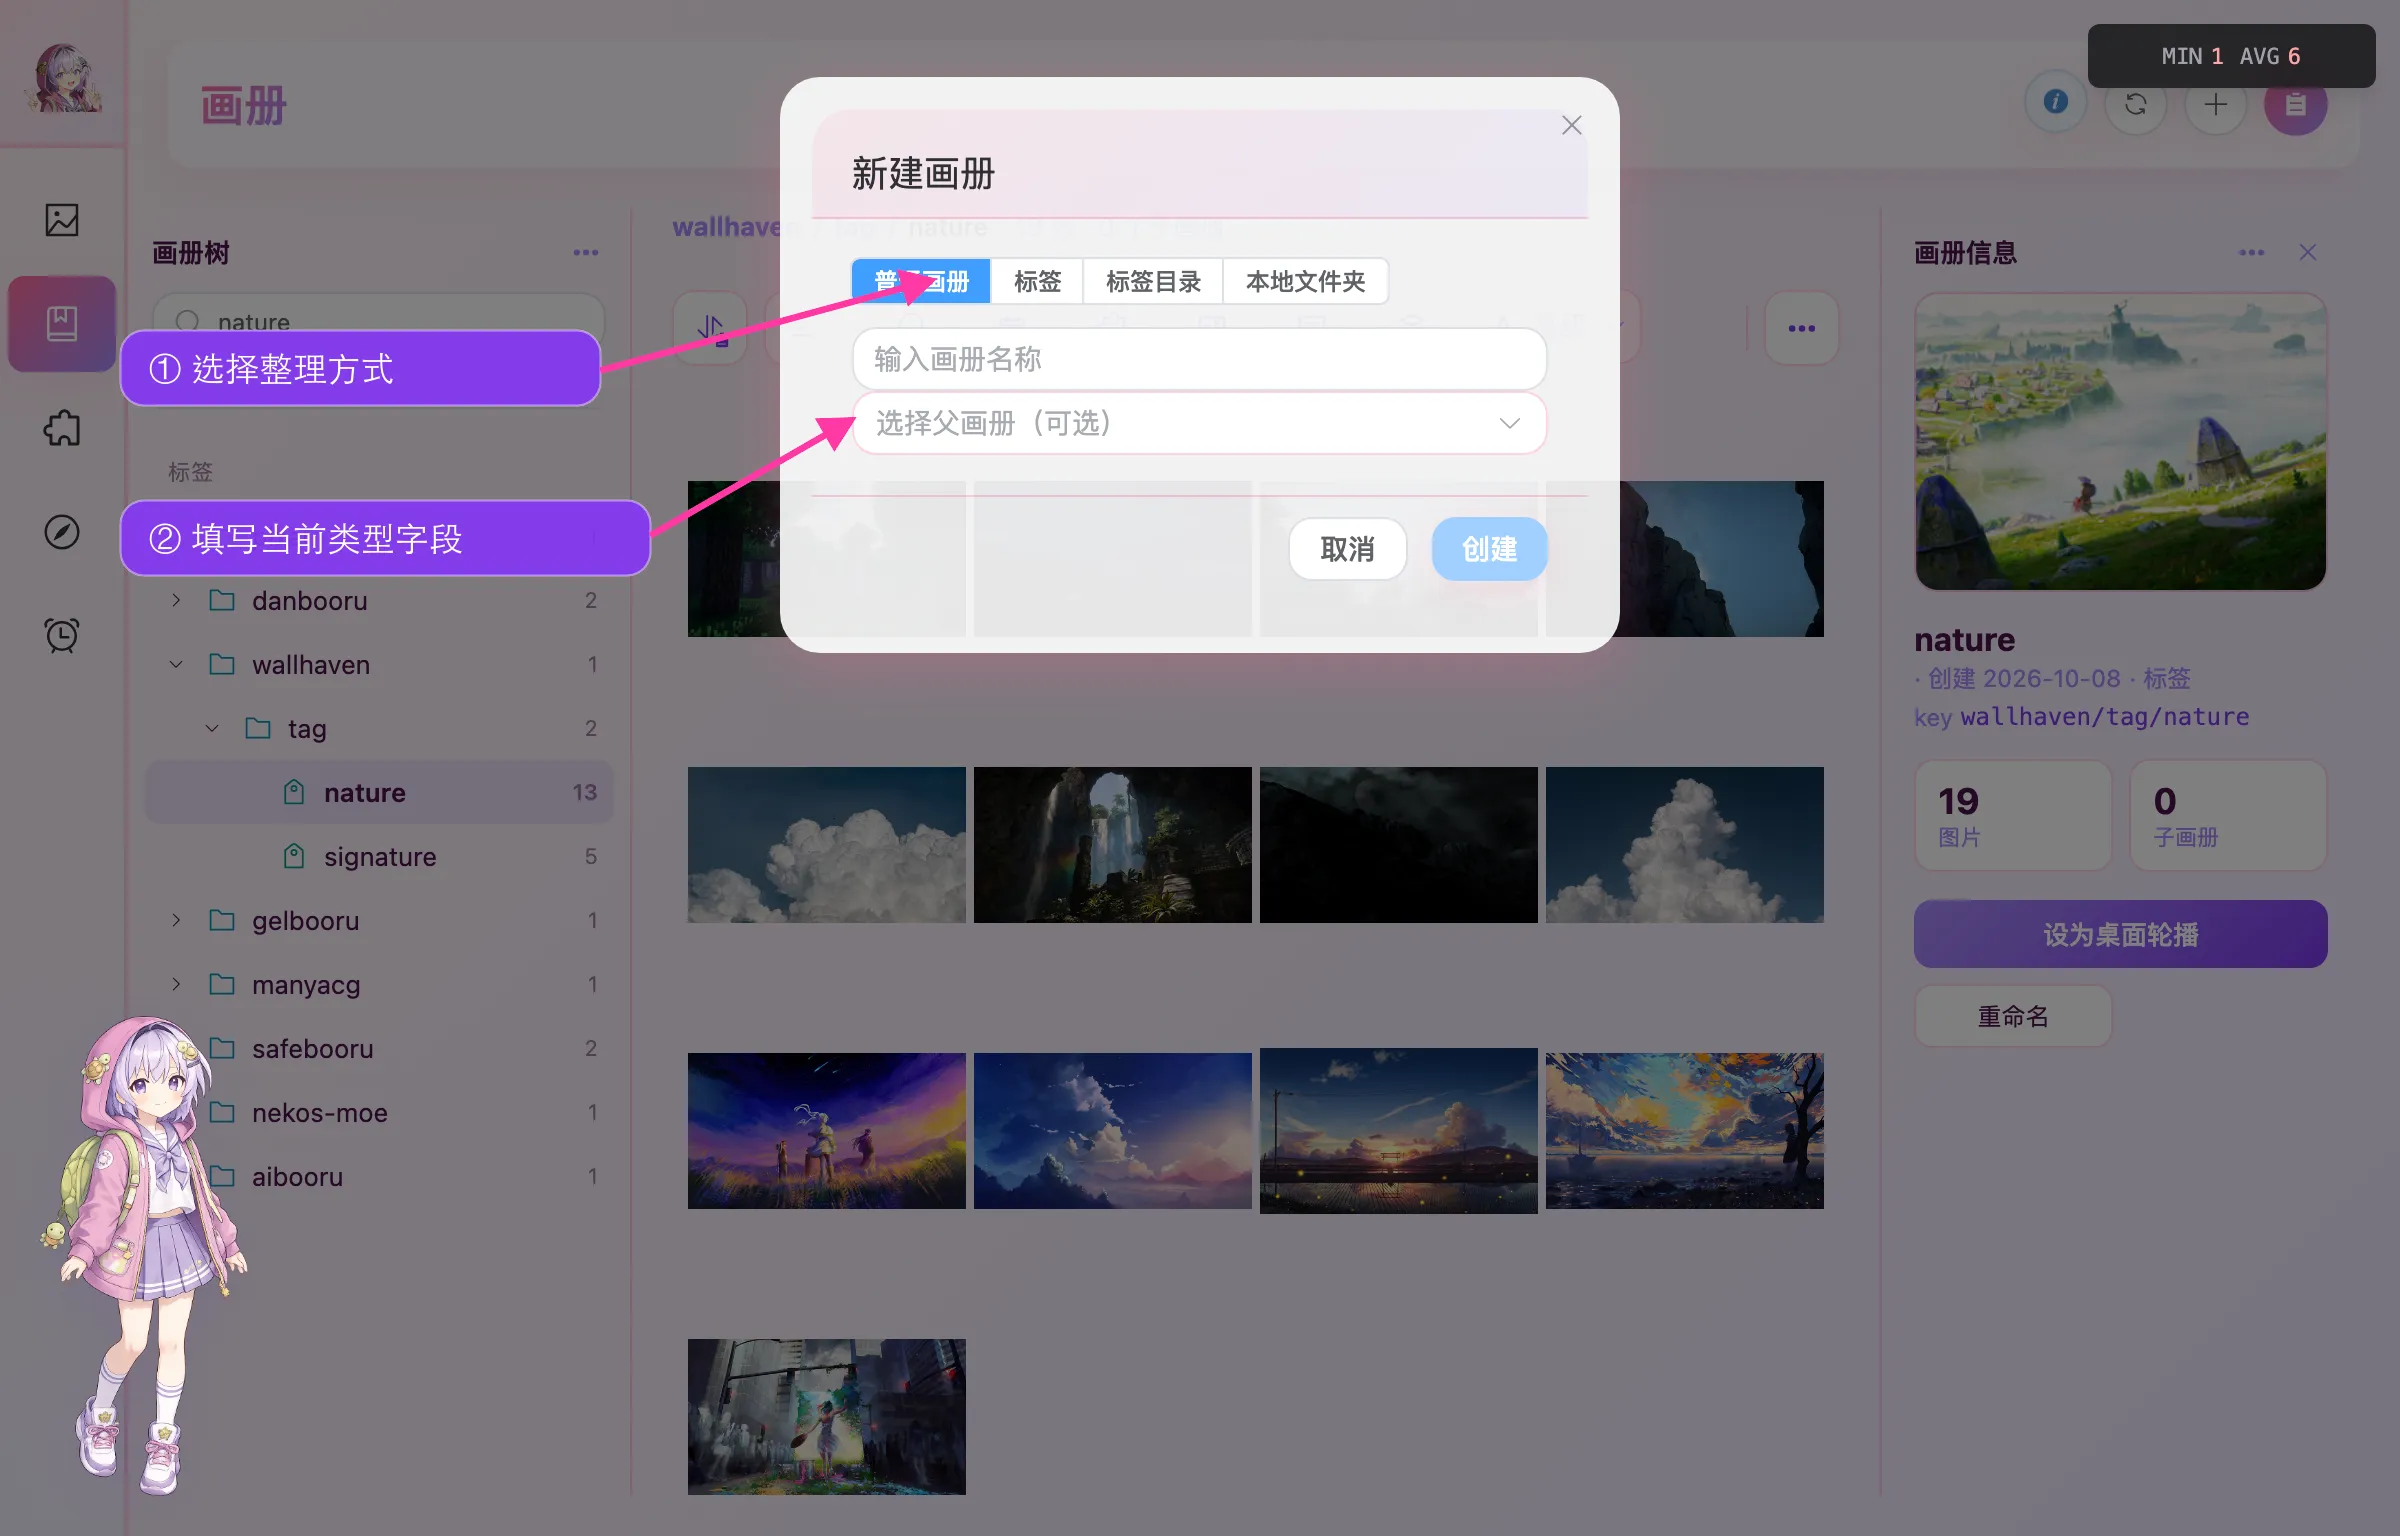Viewport: 2400px width, 1536px height.
Task: Open the 选择父画册 dropdown
Action: (x=1199, y=423)
